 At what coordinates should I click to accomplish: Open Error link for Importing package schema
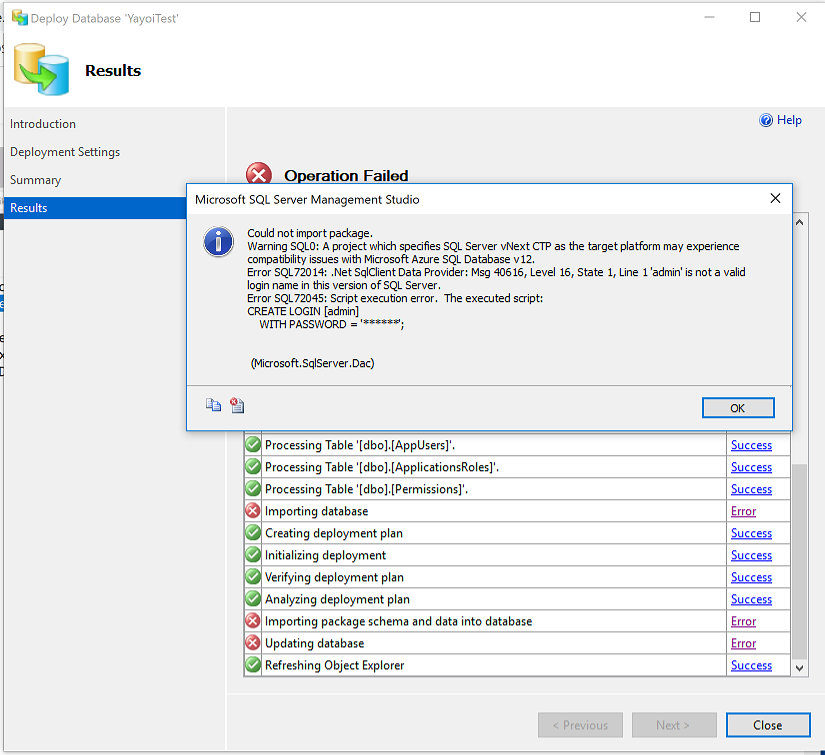tap(743, 621)
